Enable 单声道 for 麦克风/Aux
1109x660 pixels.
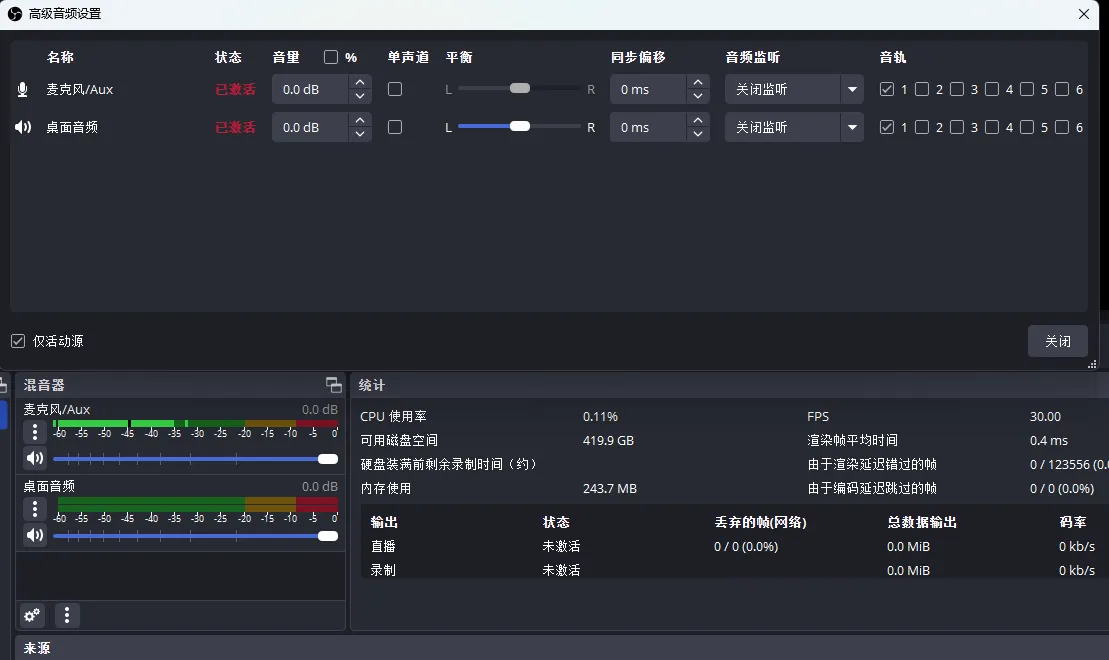[395, 89]
